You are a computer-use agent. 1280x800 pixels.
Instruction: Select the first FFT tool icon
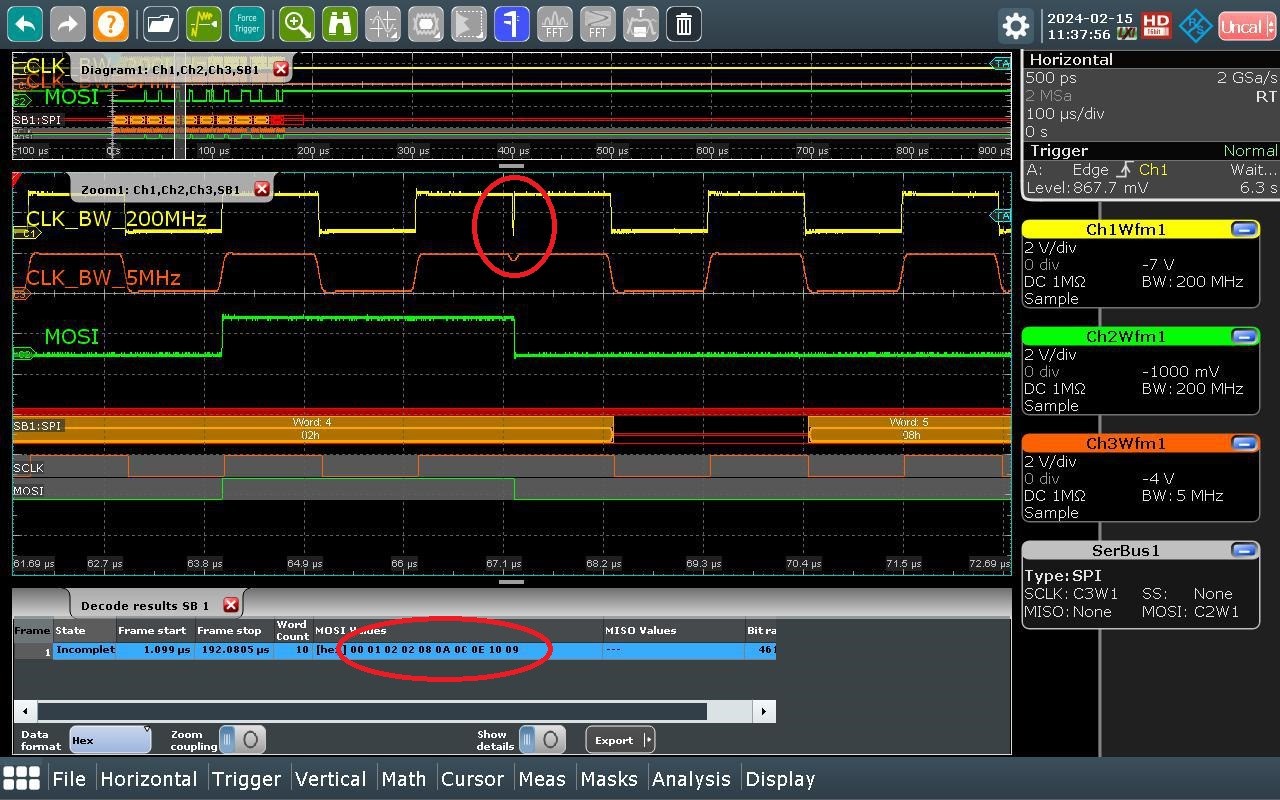pos(555,24)
